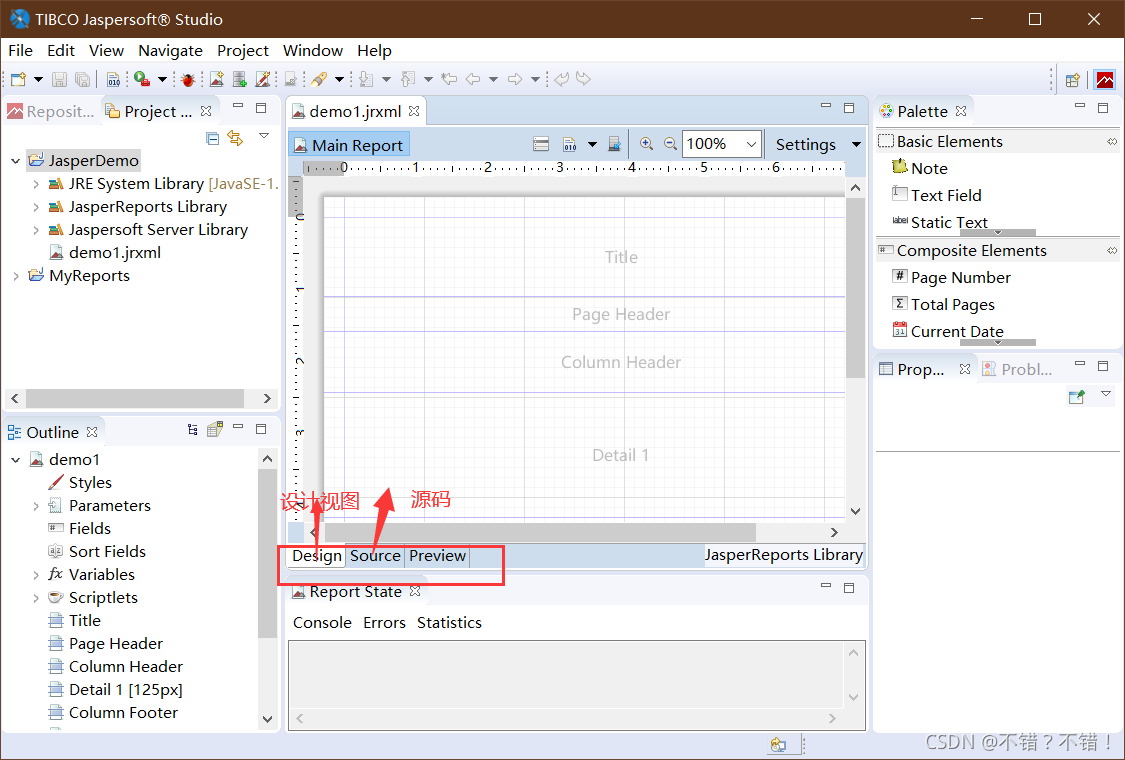Click the last edit location icon
Screen dimensions: 1125x760
point(449,79)
